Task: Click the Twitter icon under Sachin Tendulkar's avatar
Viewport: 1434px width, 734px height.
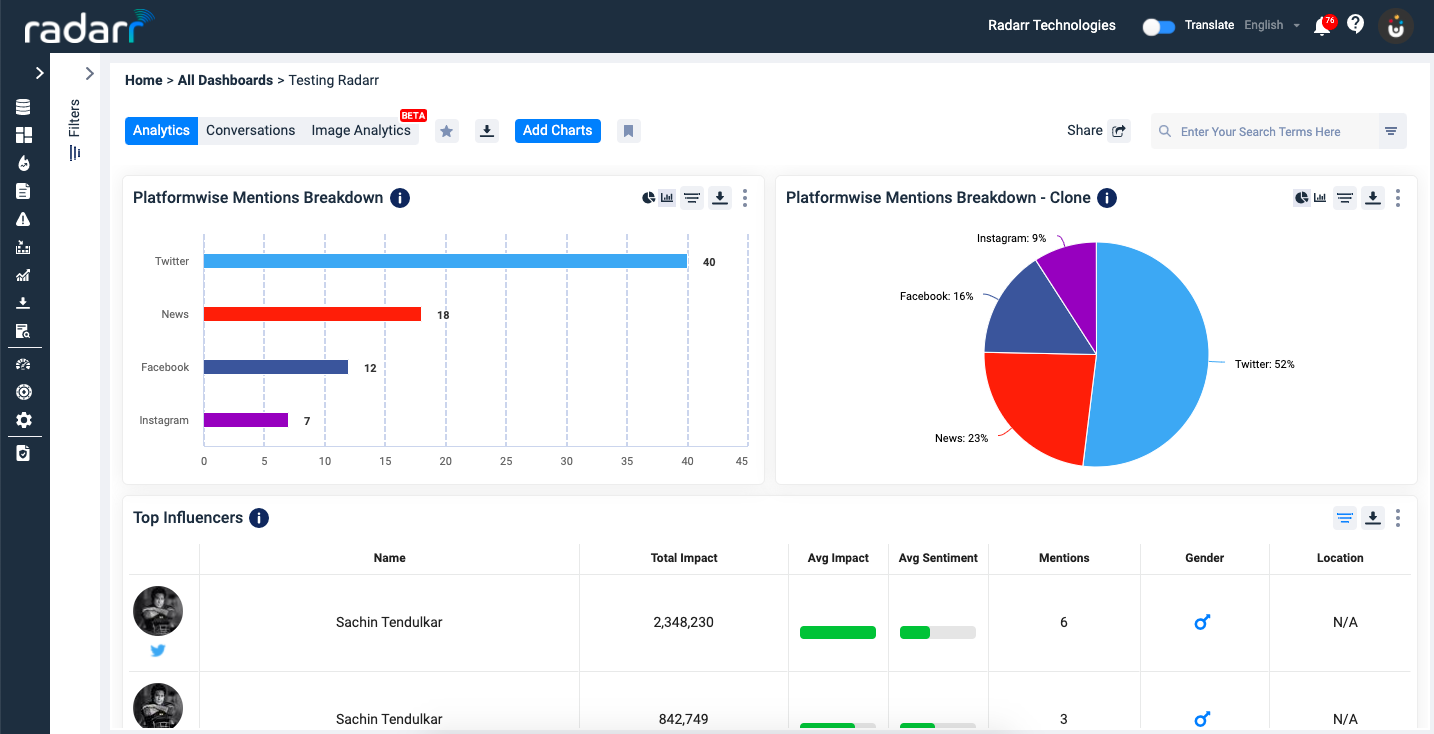Action: coord(157,650)
